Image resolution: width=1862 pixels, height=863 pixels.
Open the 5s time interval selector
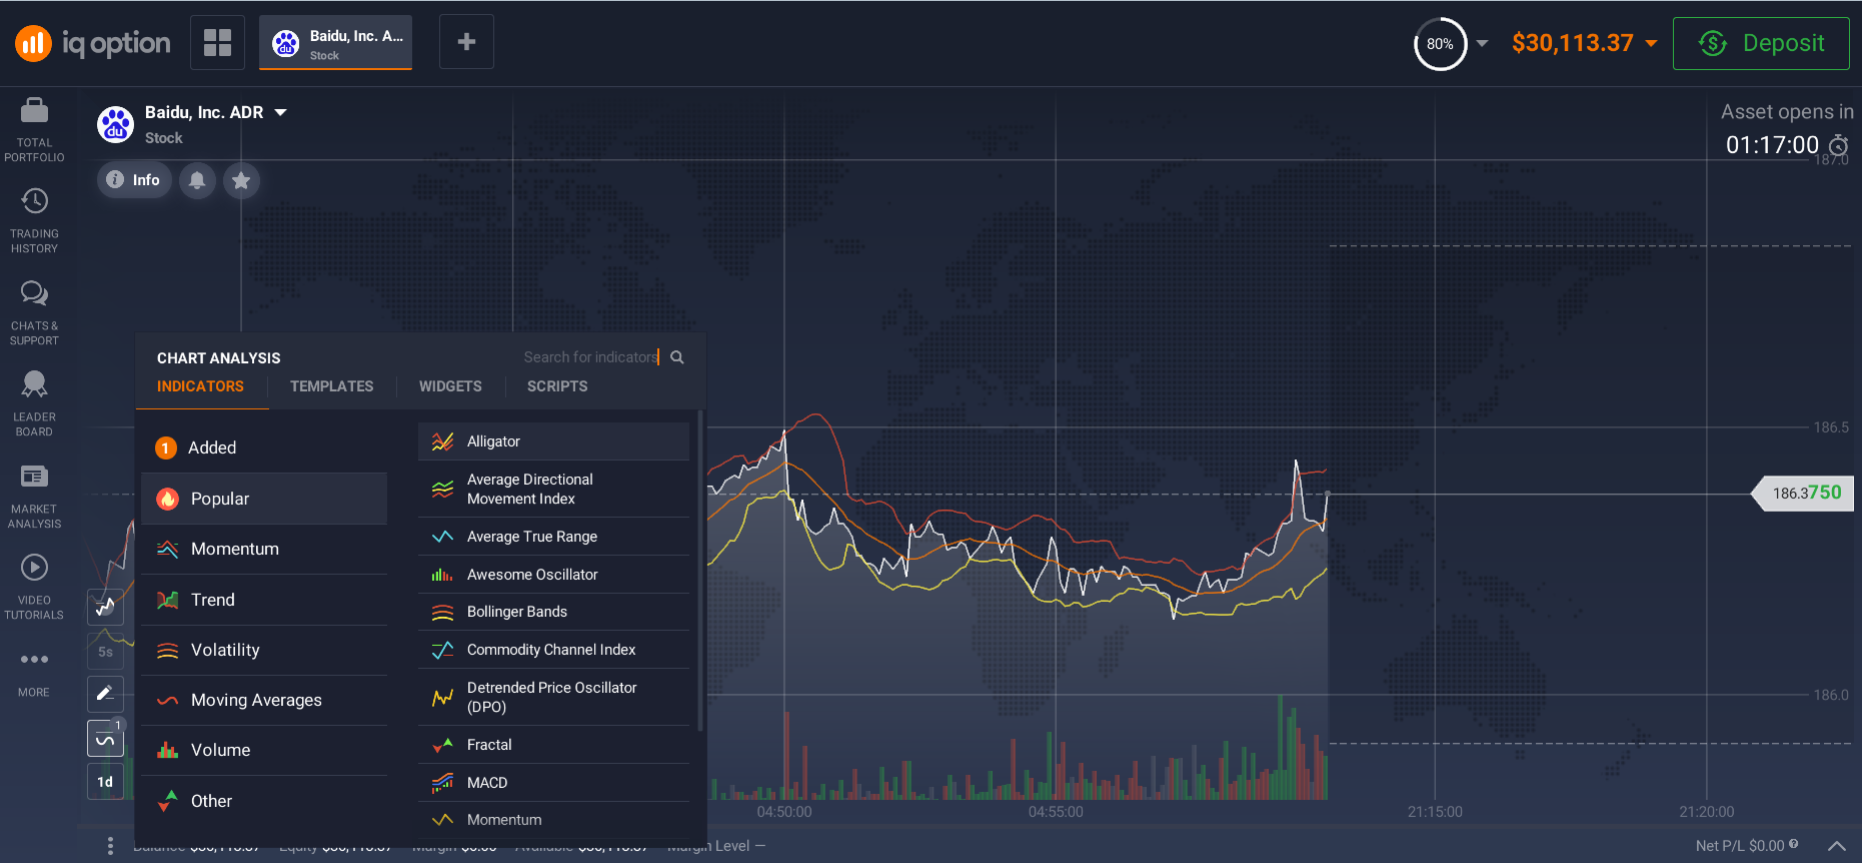(105, 652)
